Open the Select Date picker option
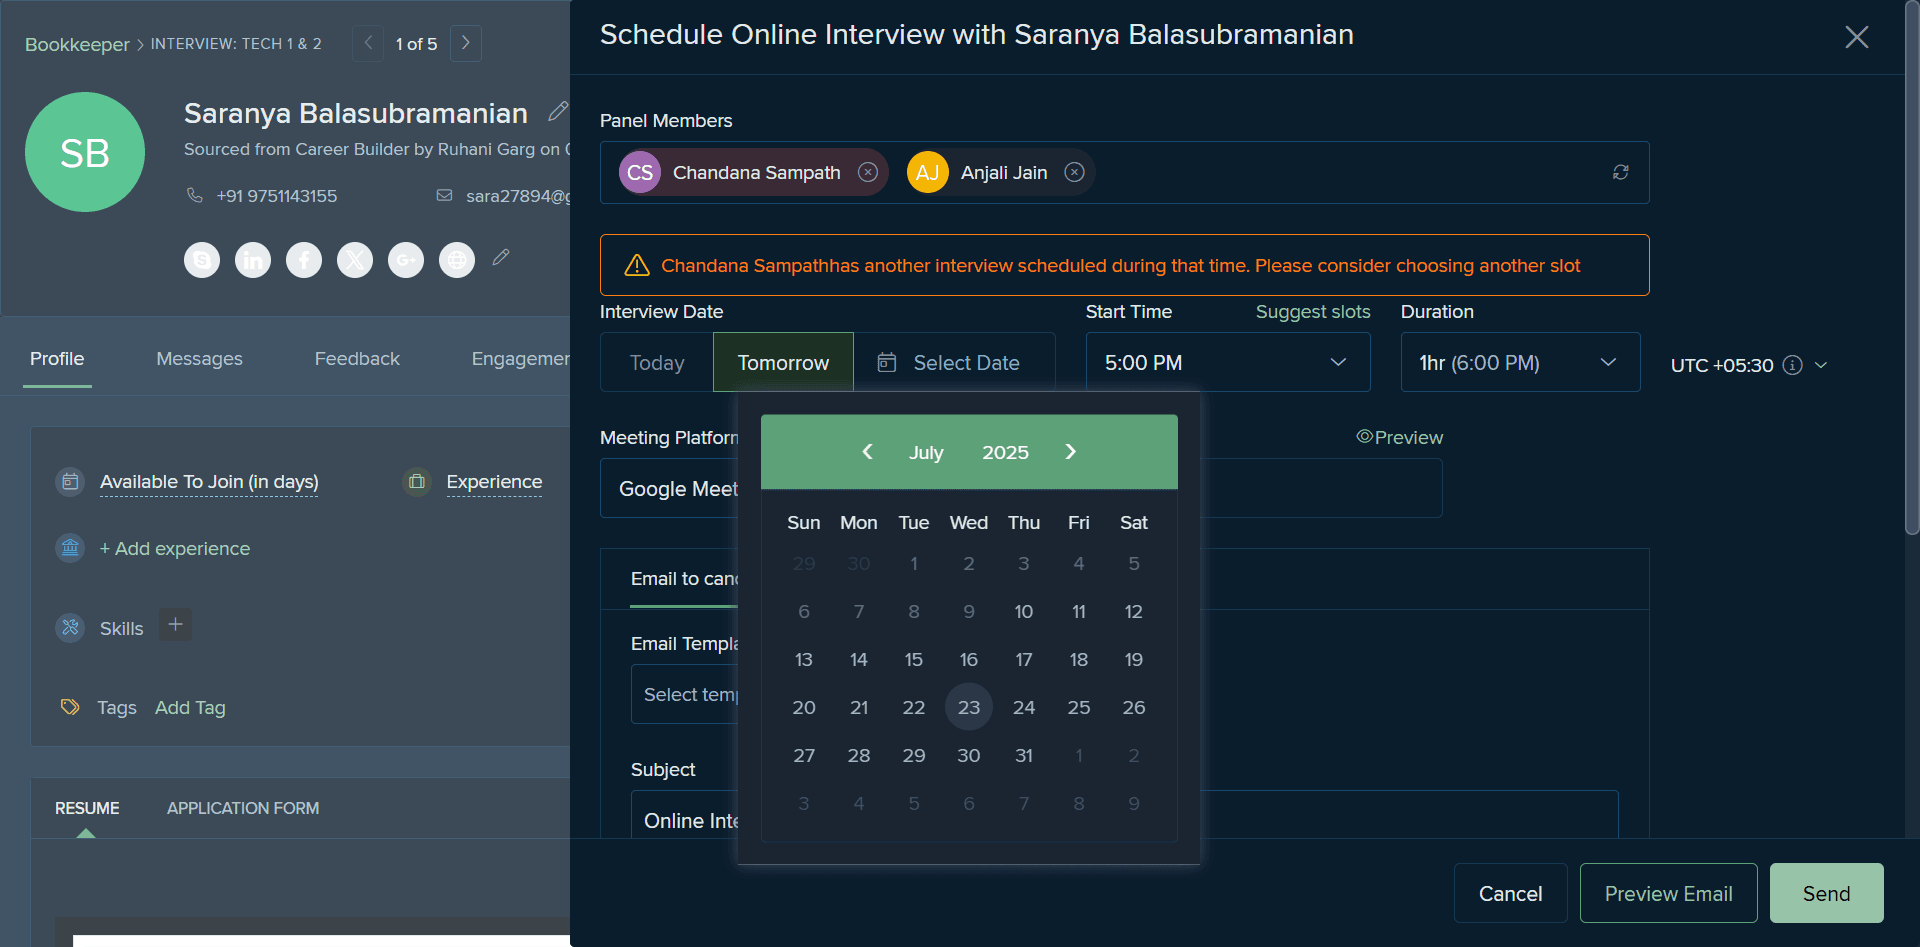The image size is (1920, 947). coord(948,362)
